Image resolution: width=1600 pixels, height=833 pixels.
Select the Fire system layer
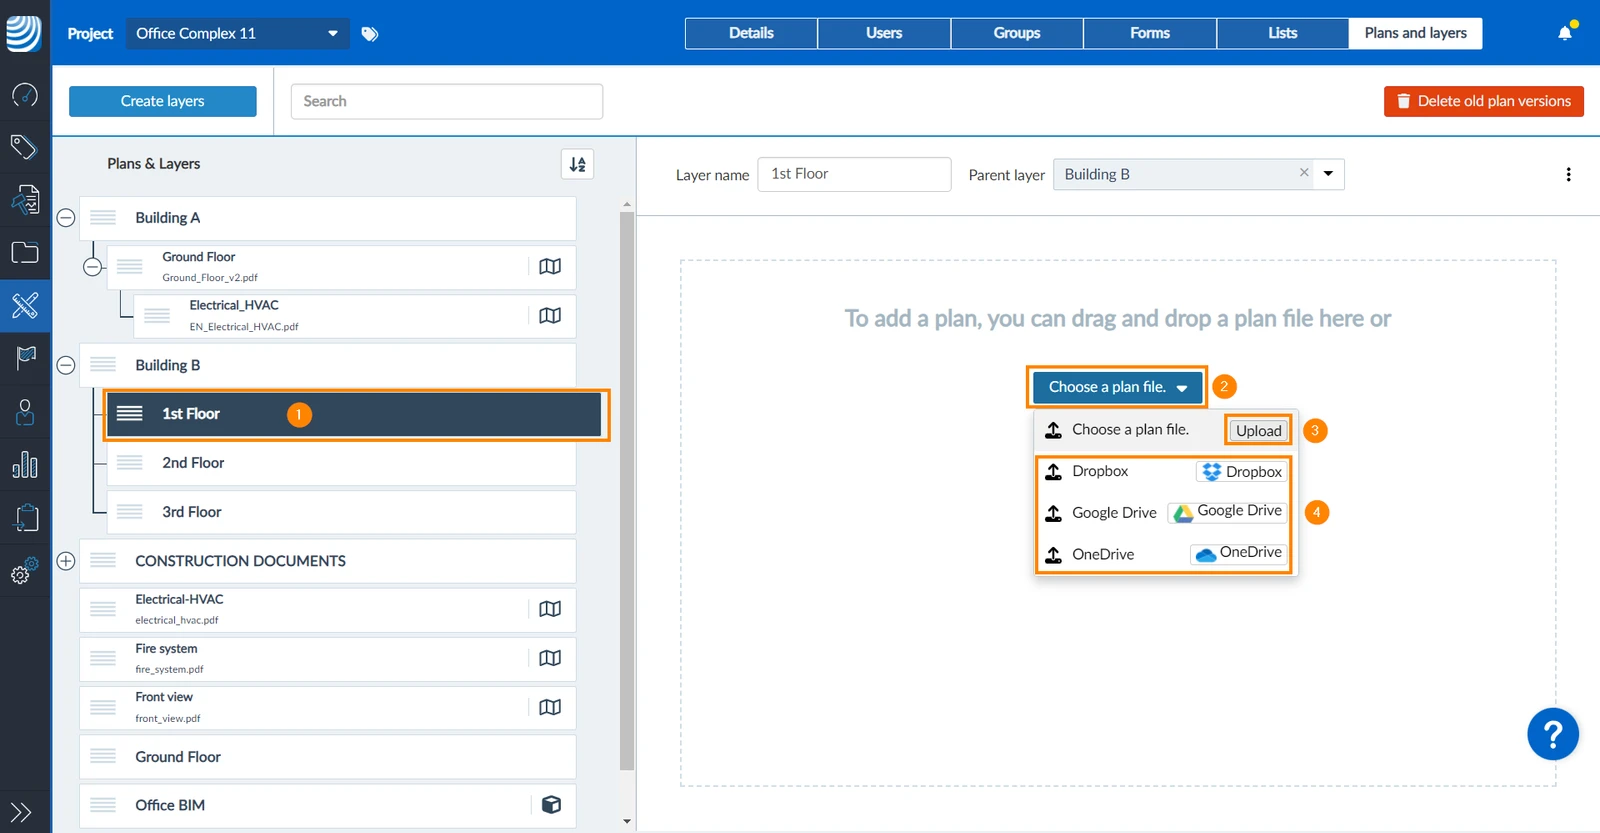coord(328,658)
